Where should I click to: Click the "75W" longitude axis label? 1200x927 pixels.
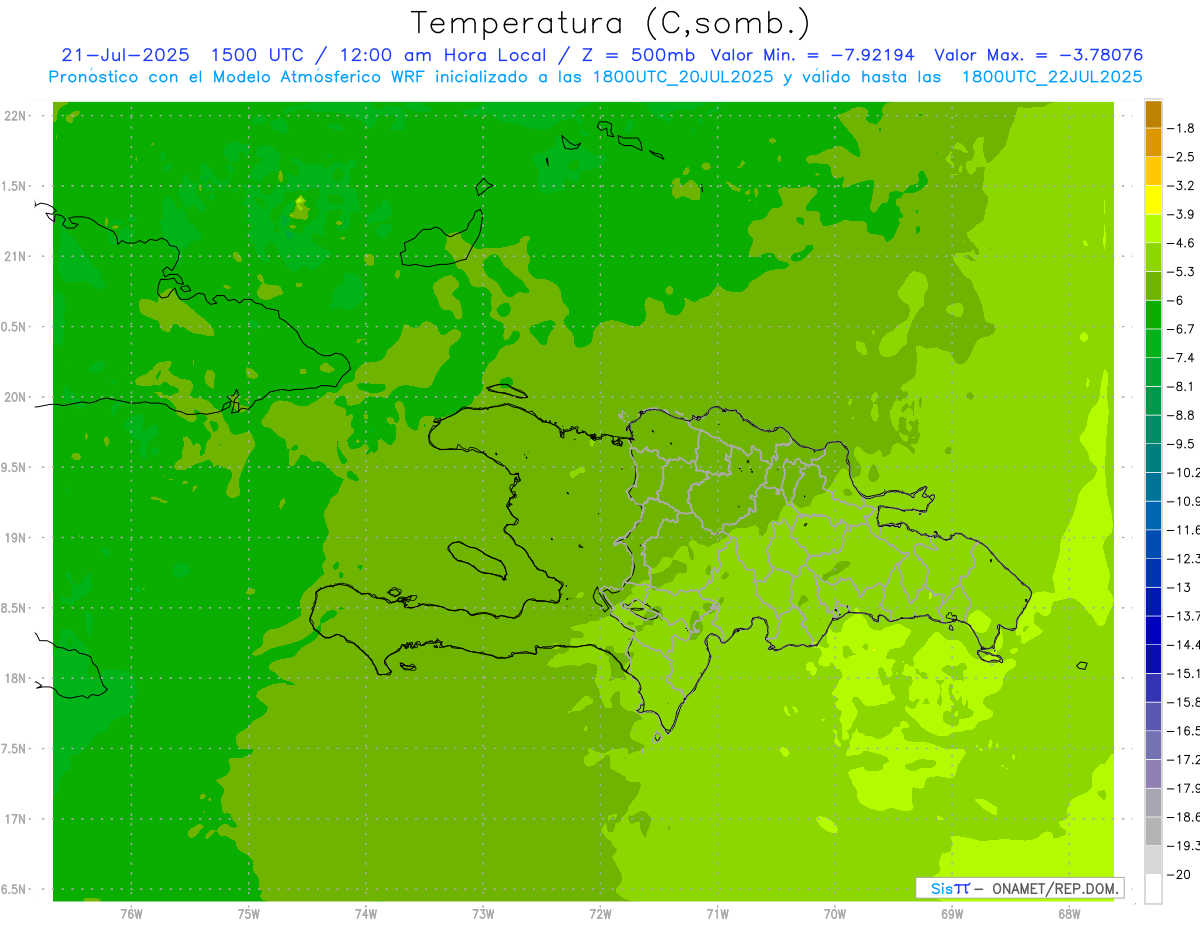[248, 914]
